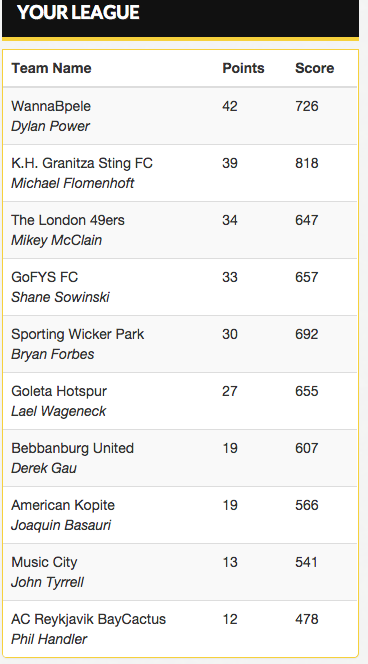Select manager Joaquin Basauri
368x664 pixels.
pyautogui.click(x=61, y=525)
